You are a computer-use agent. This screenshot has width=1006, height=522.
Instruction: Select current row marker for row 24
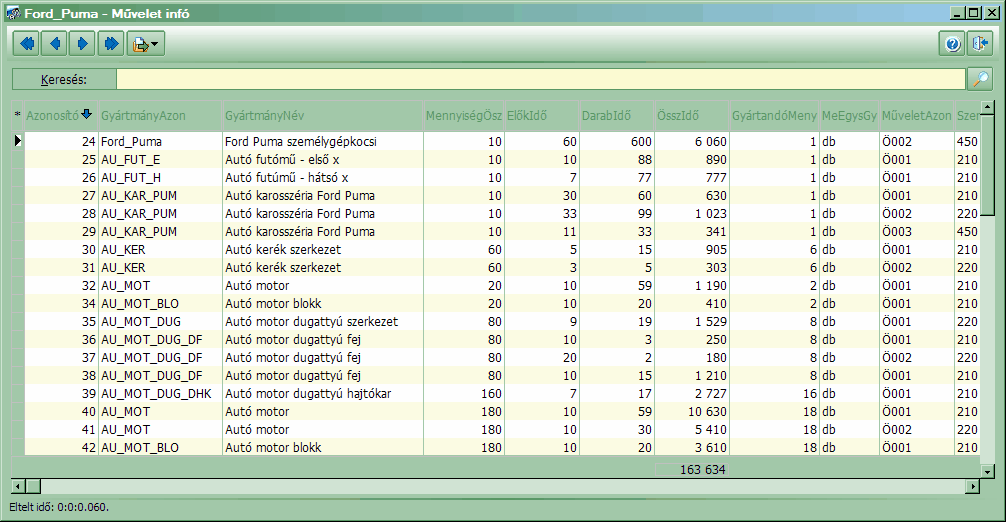coord(17,140)
